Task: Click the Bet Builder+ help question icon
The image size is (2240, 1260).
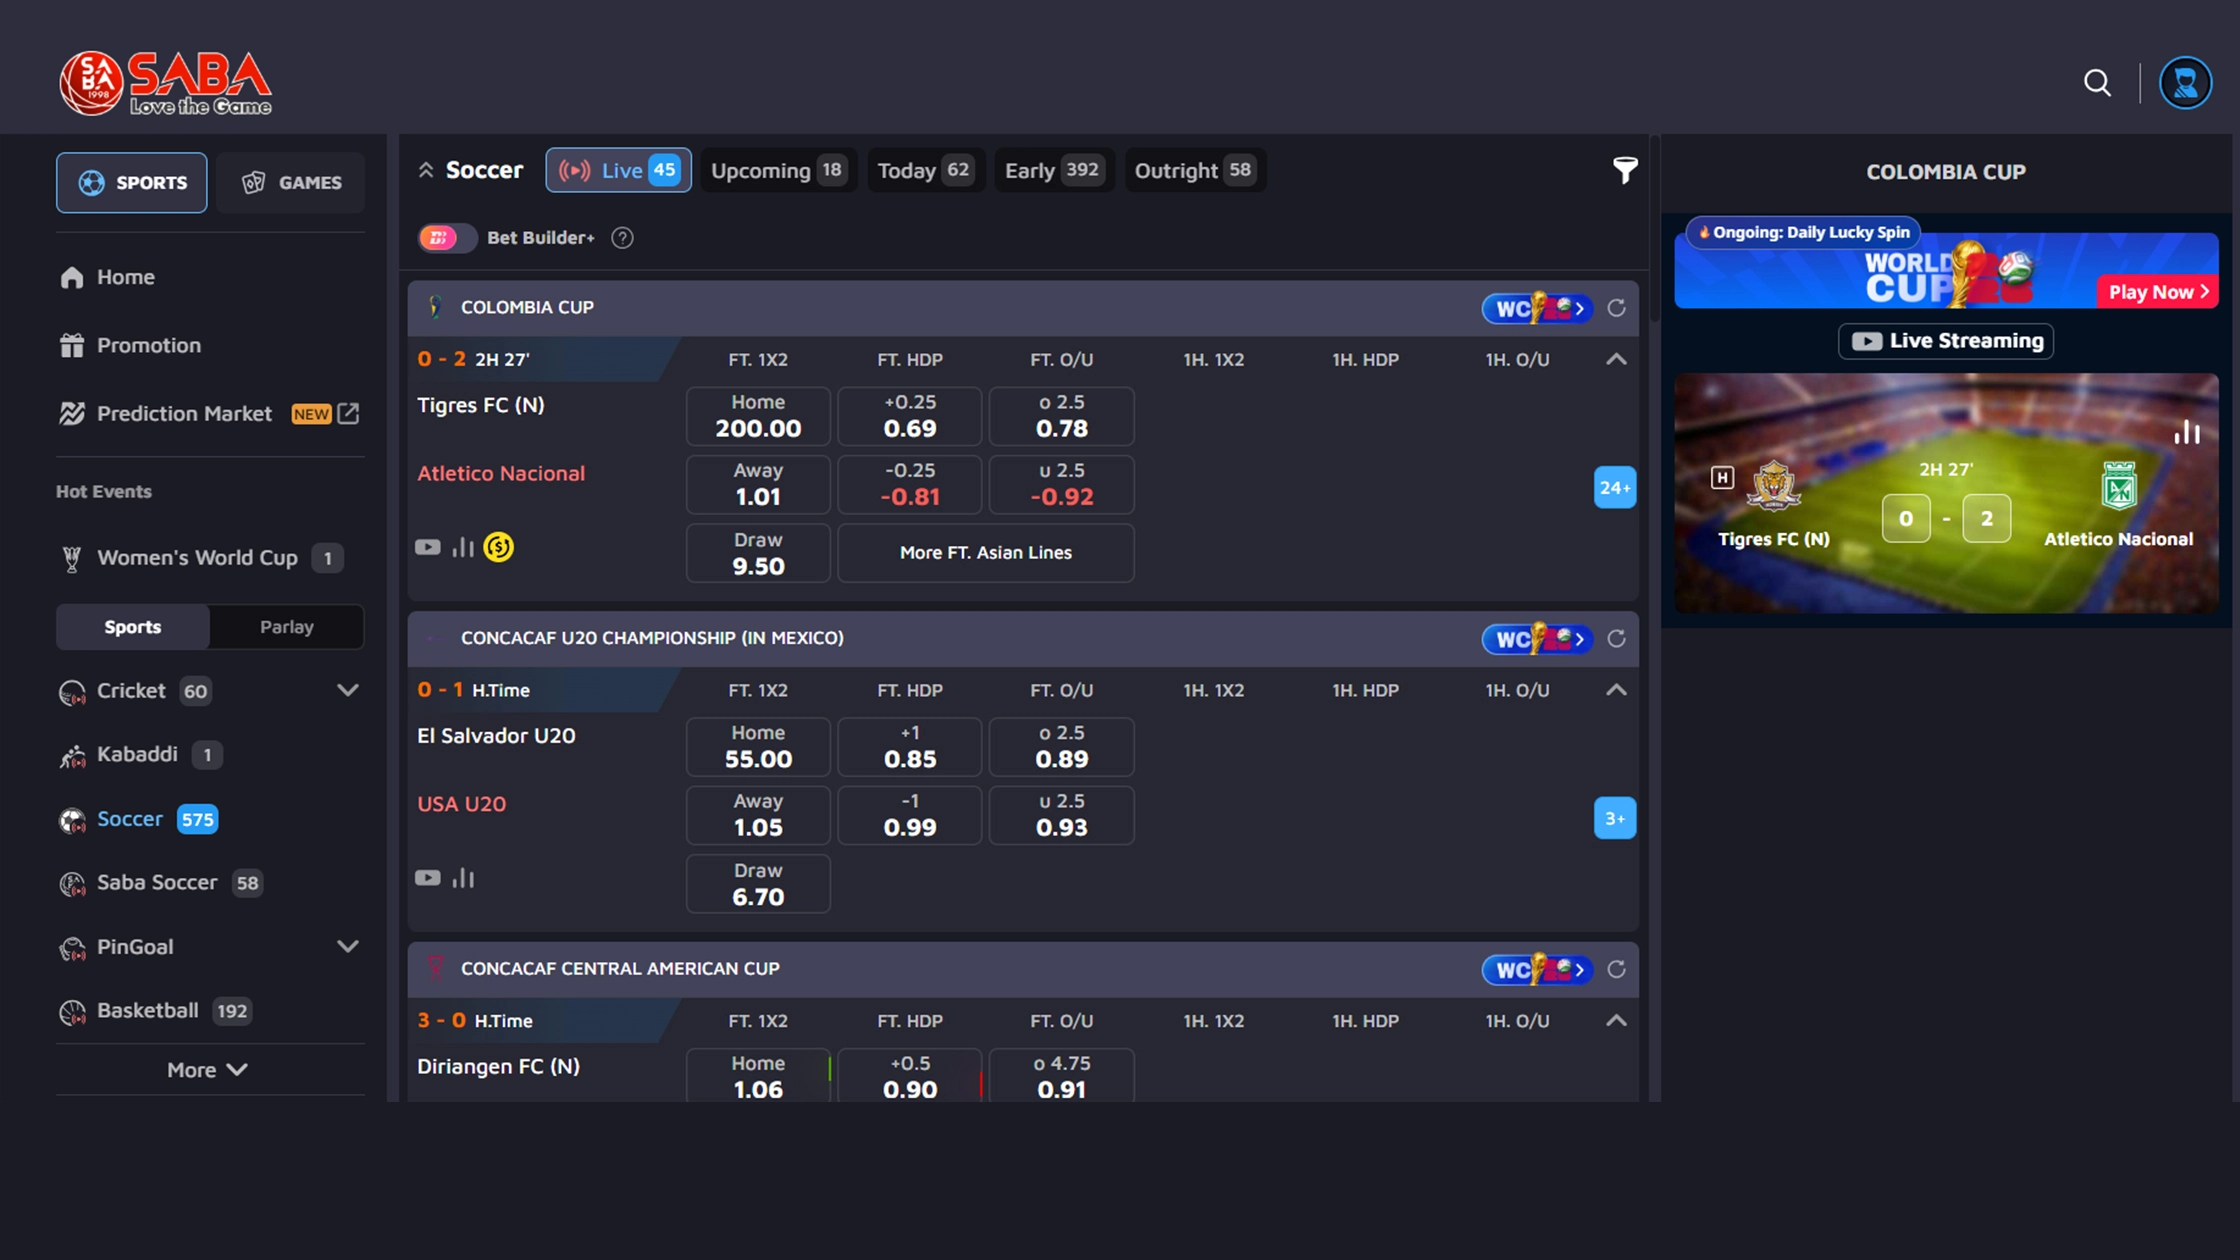Action: [x=622, y=238]
